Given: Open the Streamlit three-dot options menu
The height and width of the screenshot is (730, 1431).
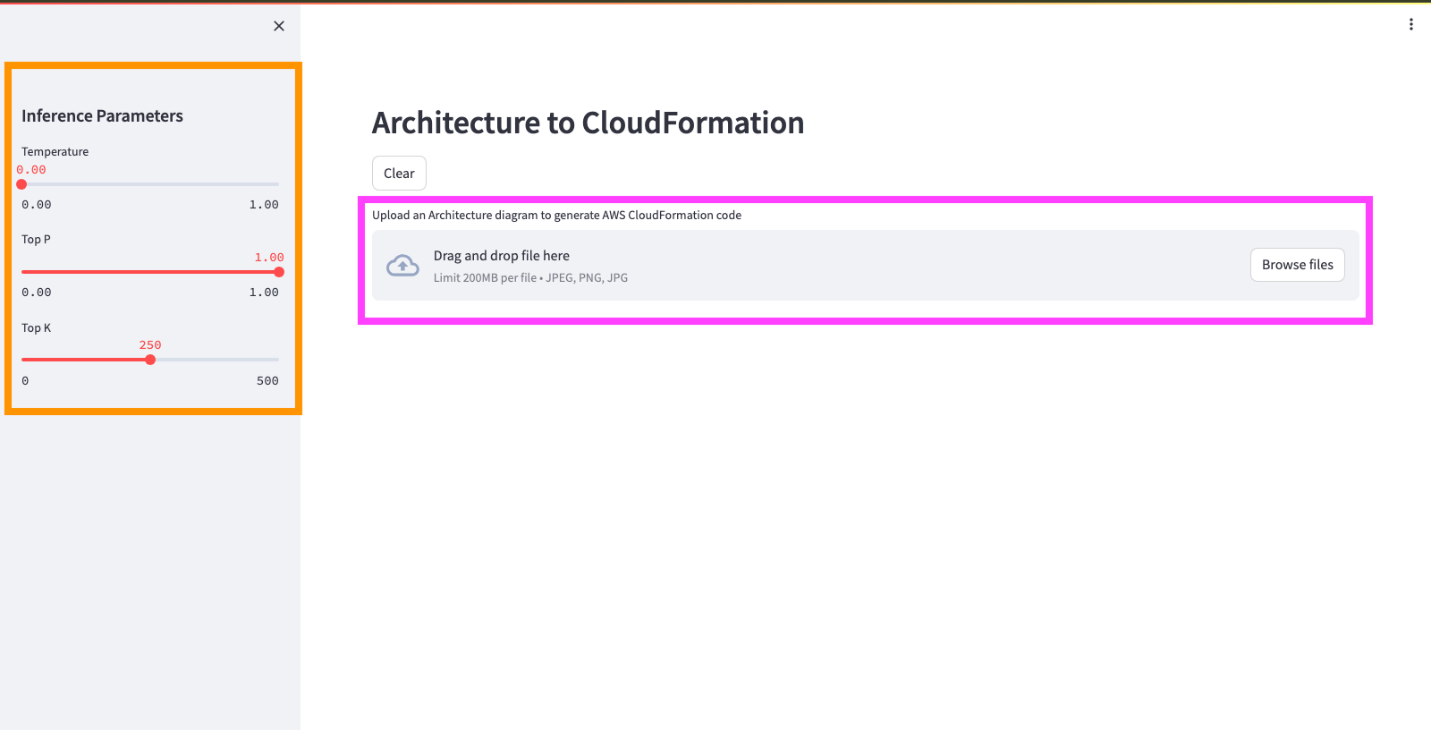Looking at the screenshot, I should pos(1411,23).
